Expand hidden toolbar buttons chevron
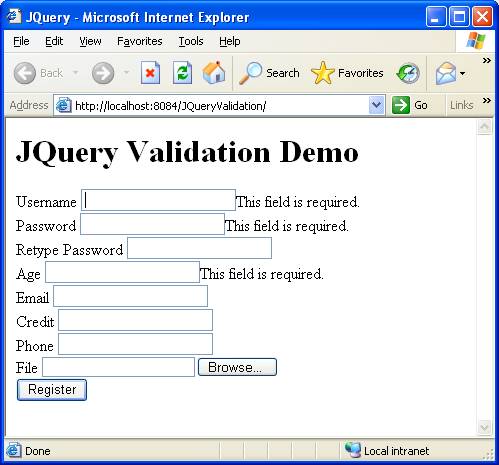 [487, 60]
